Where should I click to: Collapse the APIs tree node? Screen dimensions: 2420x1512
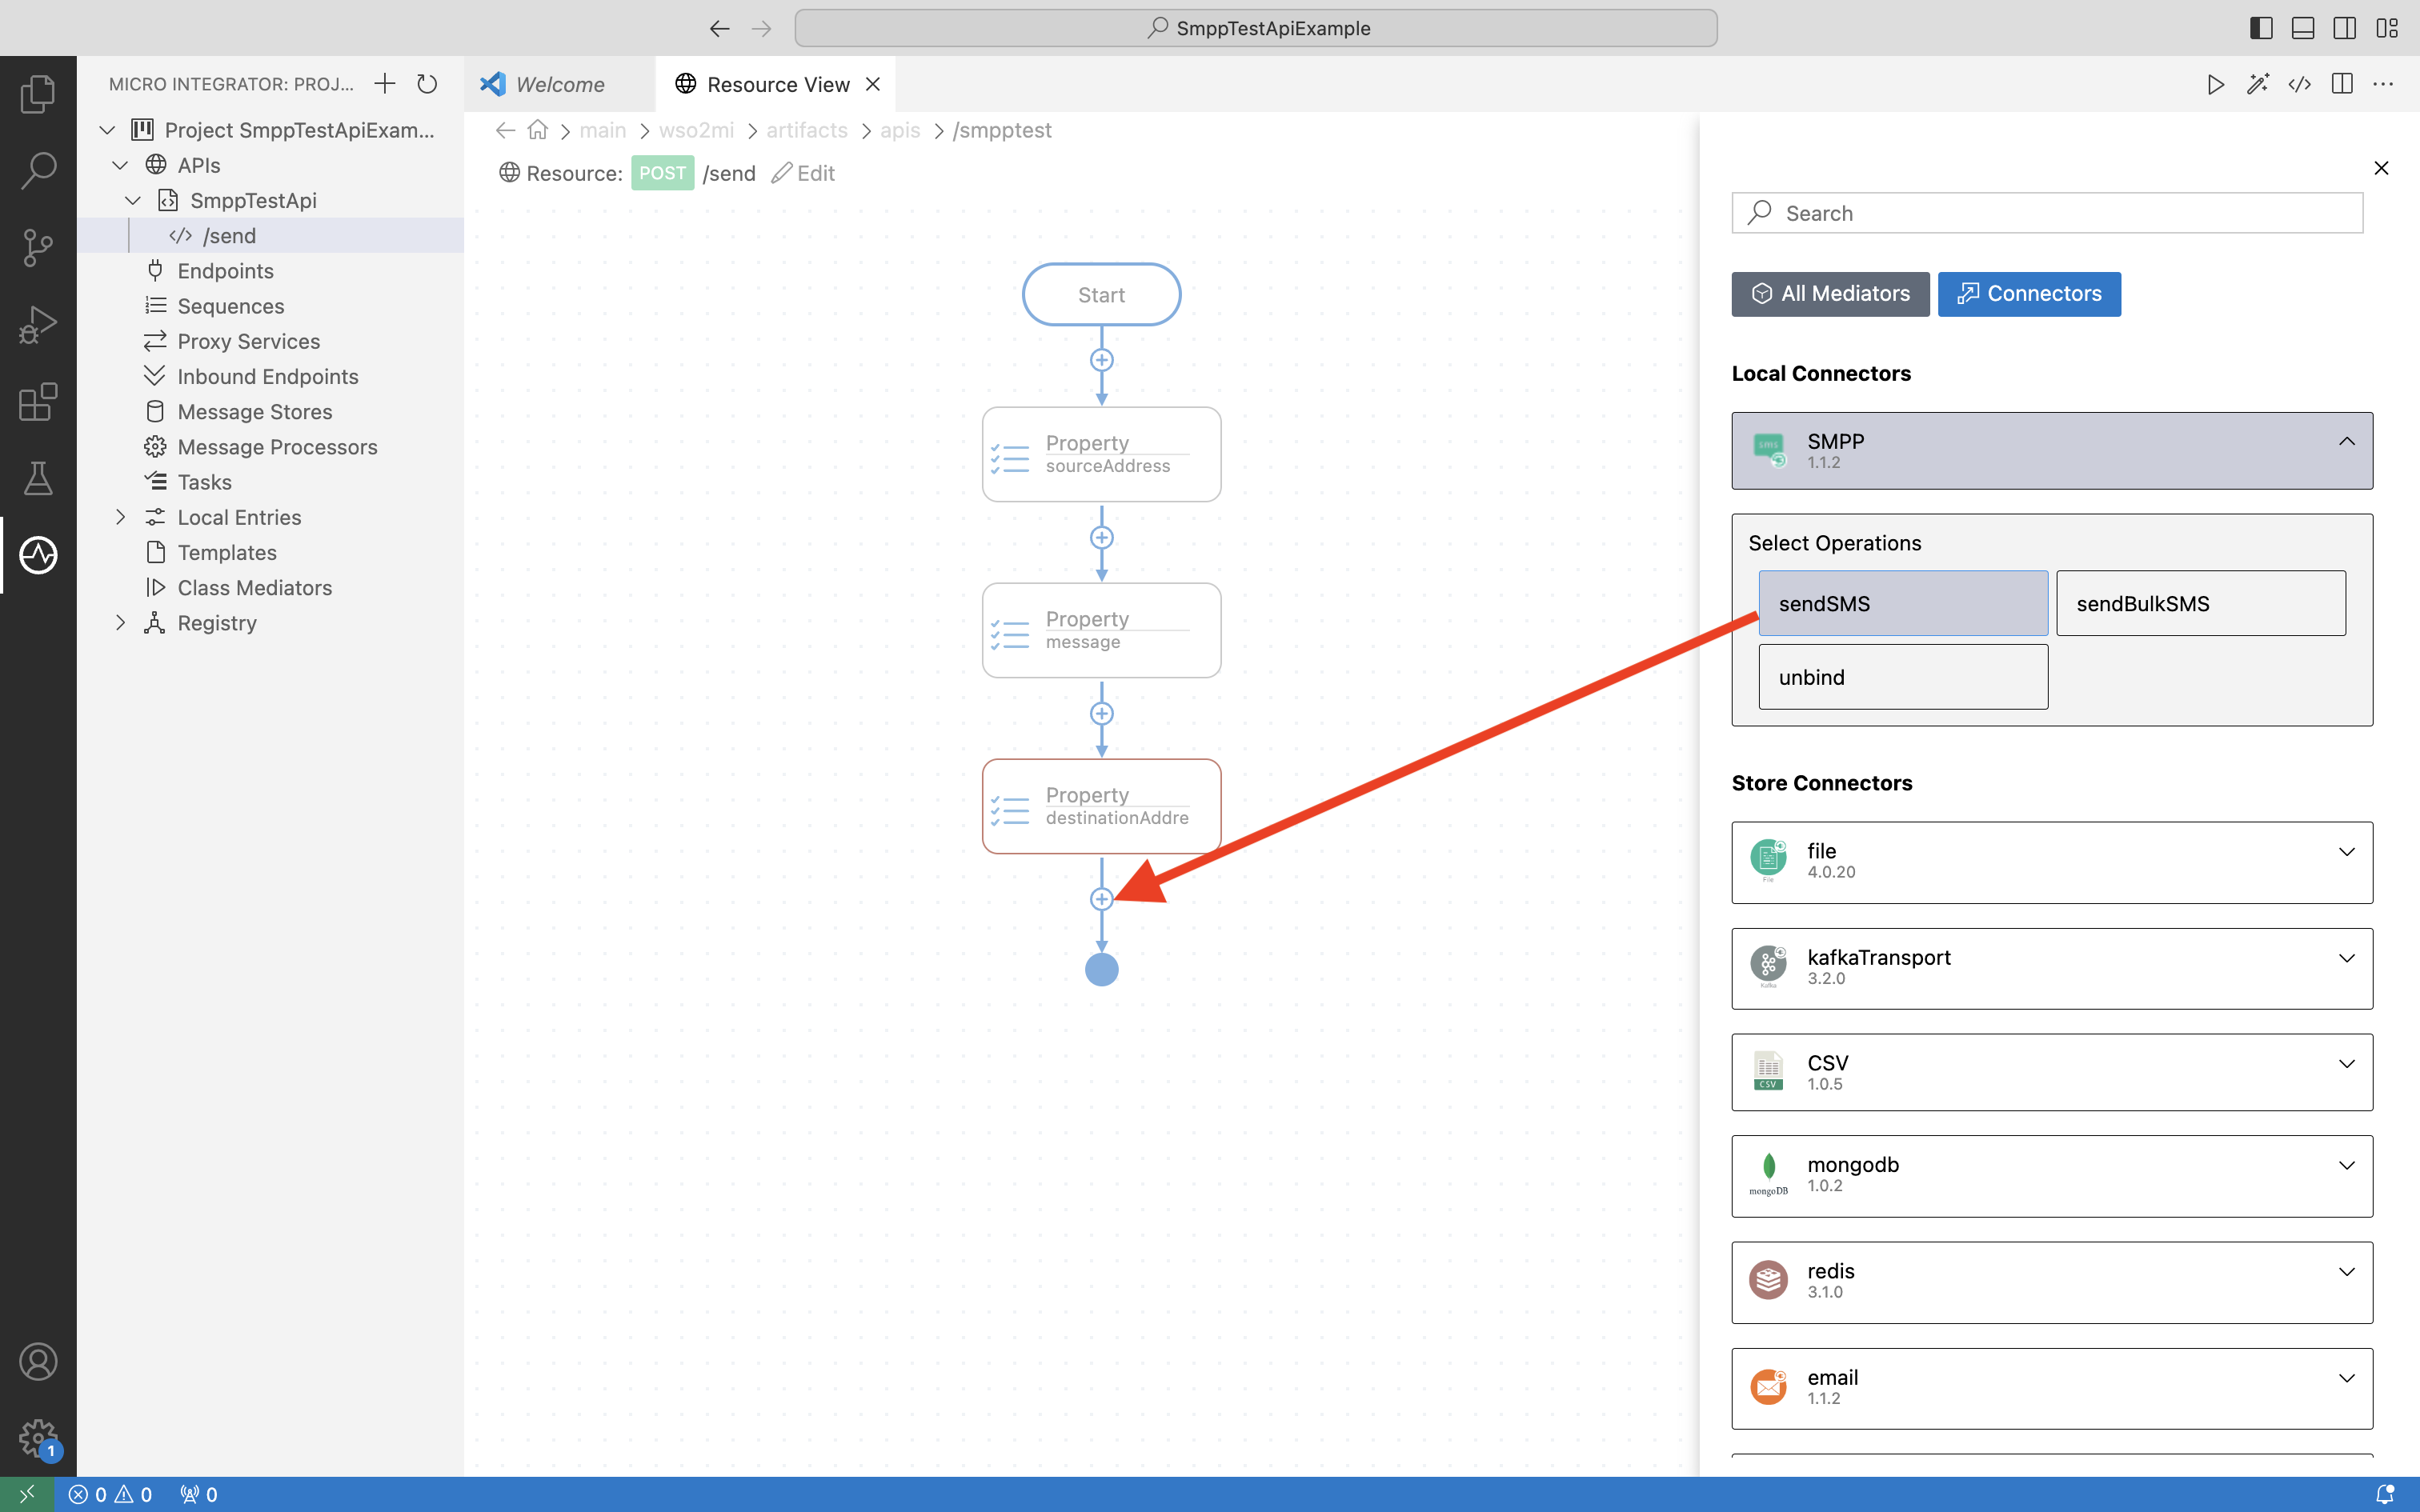120,165
